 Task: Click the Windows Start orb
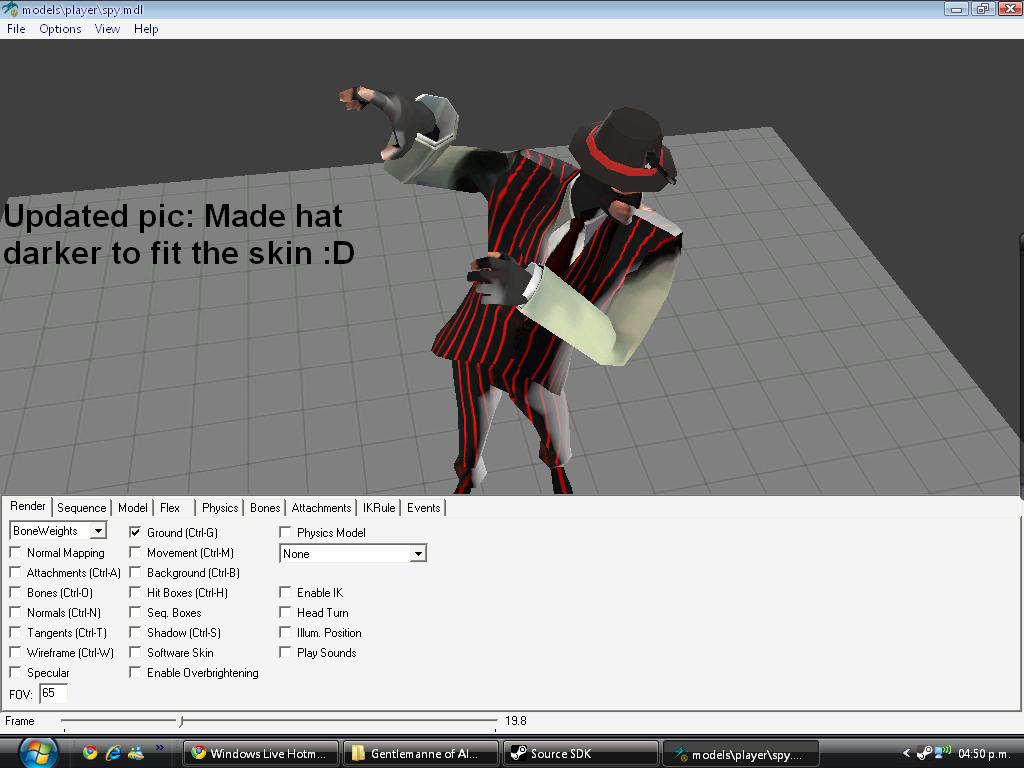pos(37,752)
